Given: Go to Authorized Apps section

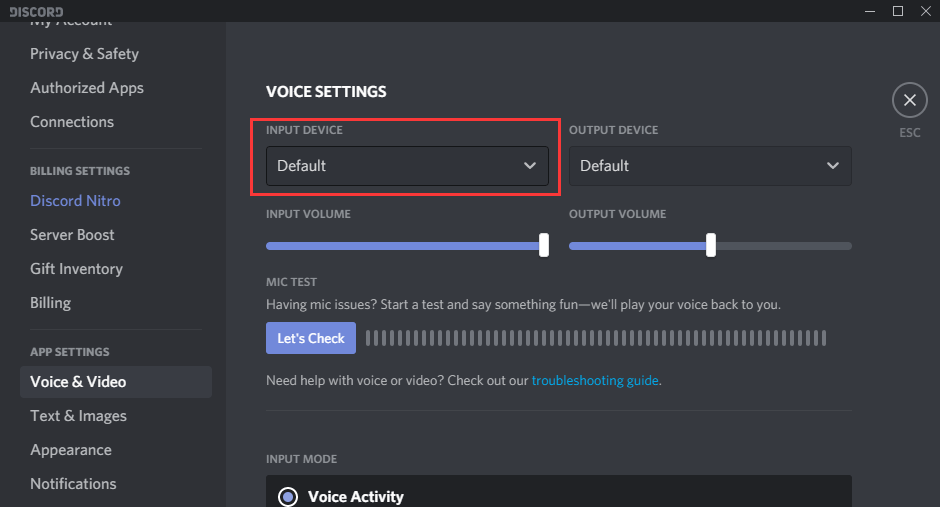Looking at the screenshot, I should click(x=87, y=88).
